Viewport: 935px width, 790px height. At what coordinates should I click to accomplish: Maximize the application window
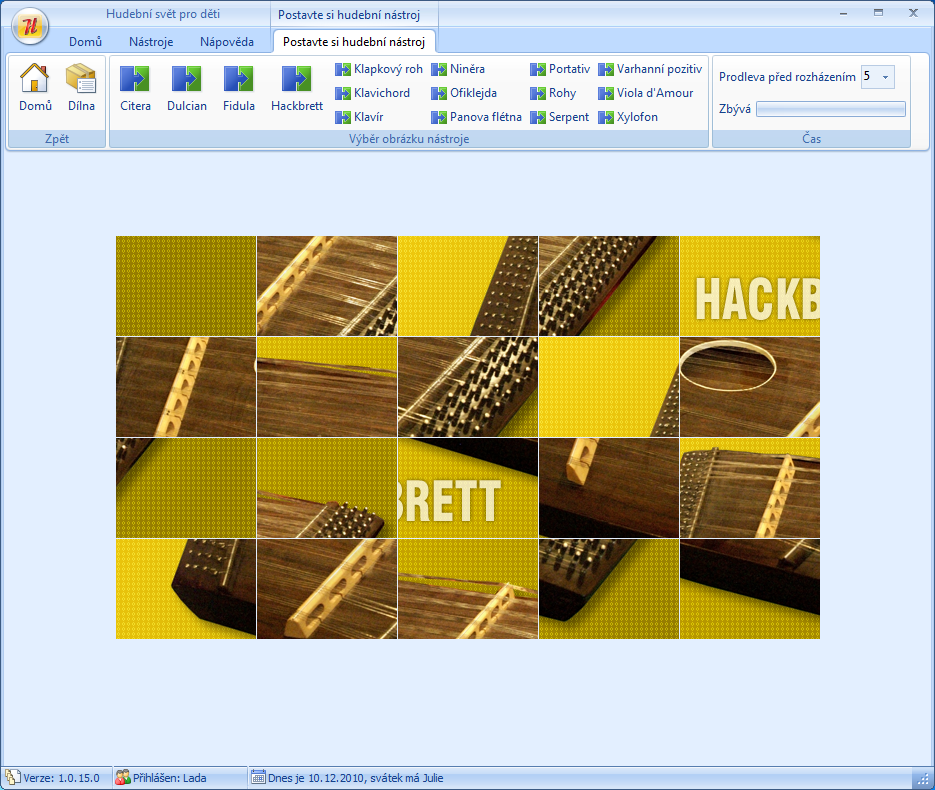tap(878, 13)
